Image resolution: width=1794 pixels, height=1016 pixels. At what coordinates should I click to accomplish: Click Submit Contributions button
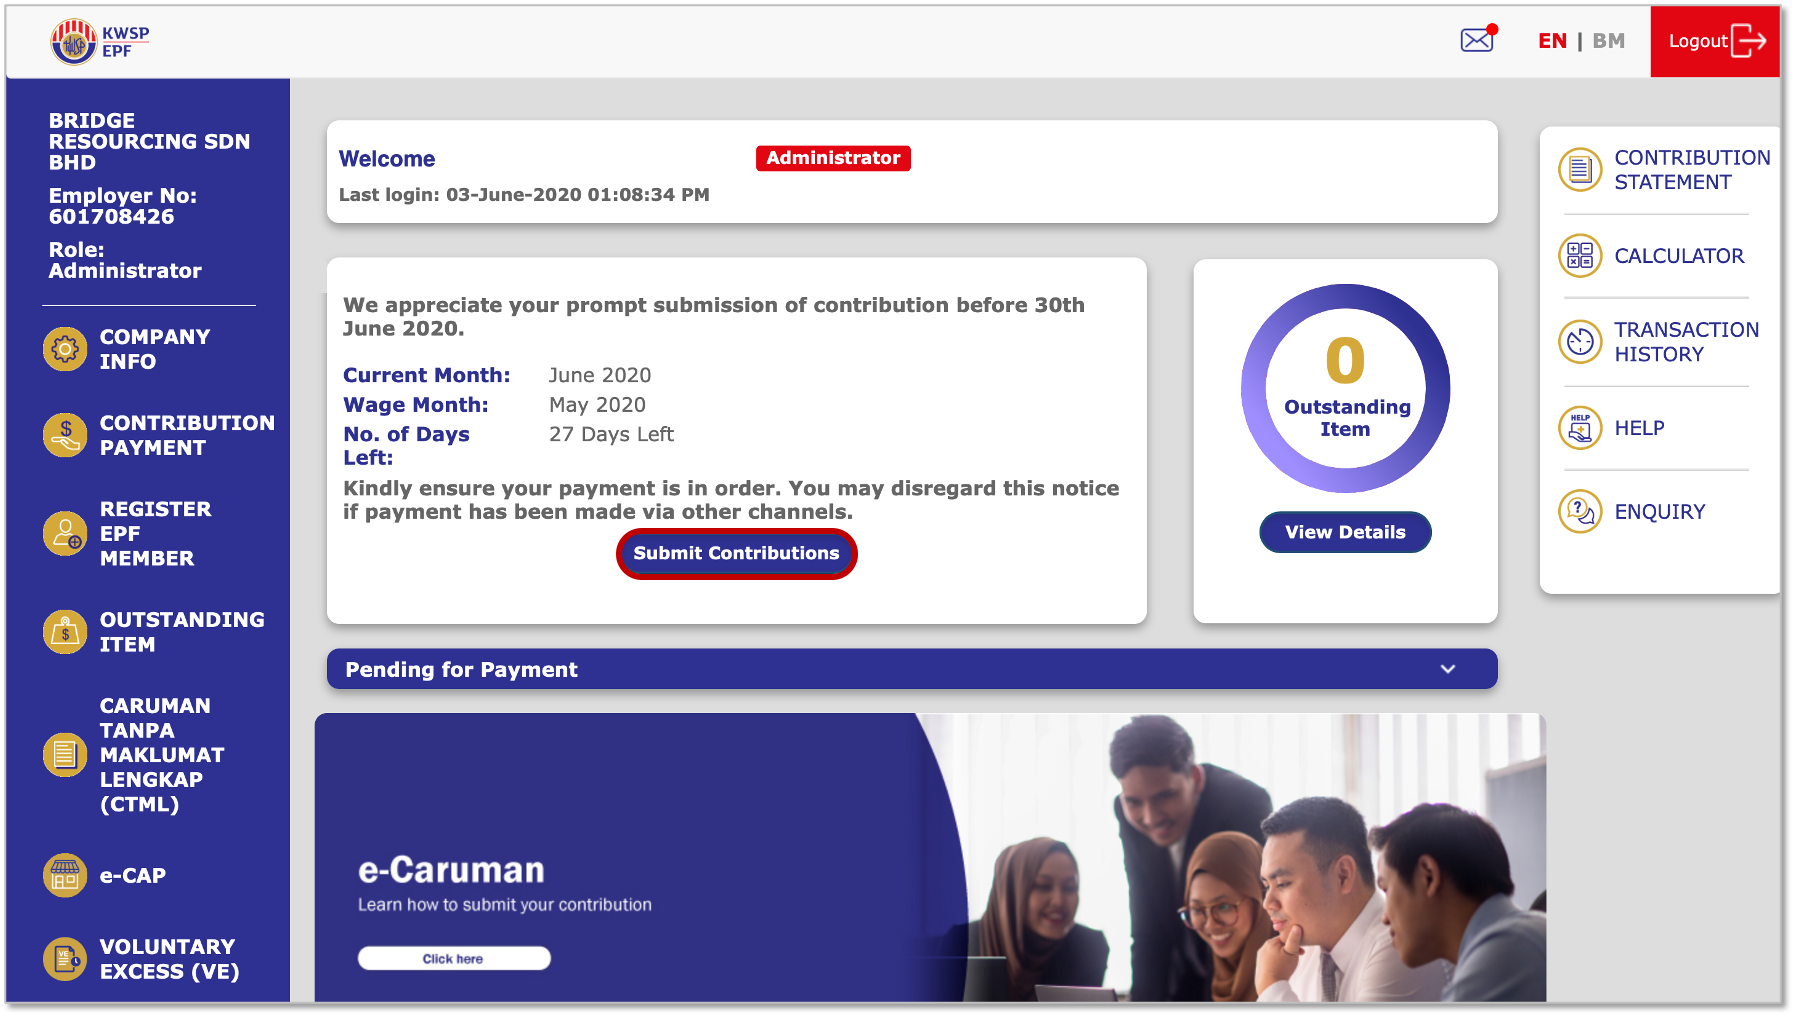[x=737, y=553]
